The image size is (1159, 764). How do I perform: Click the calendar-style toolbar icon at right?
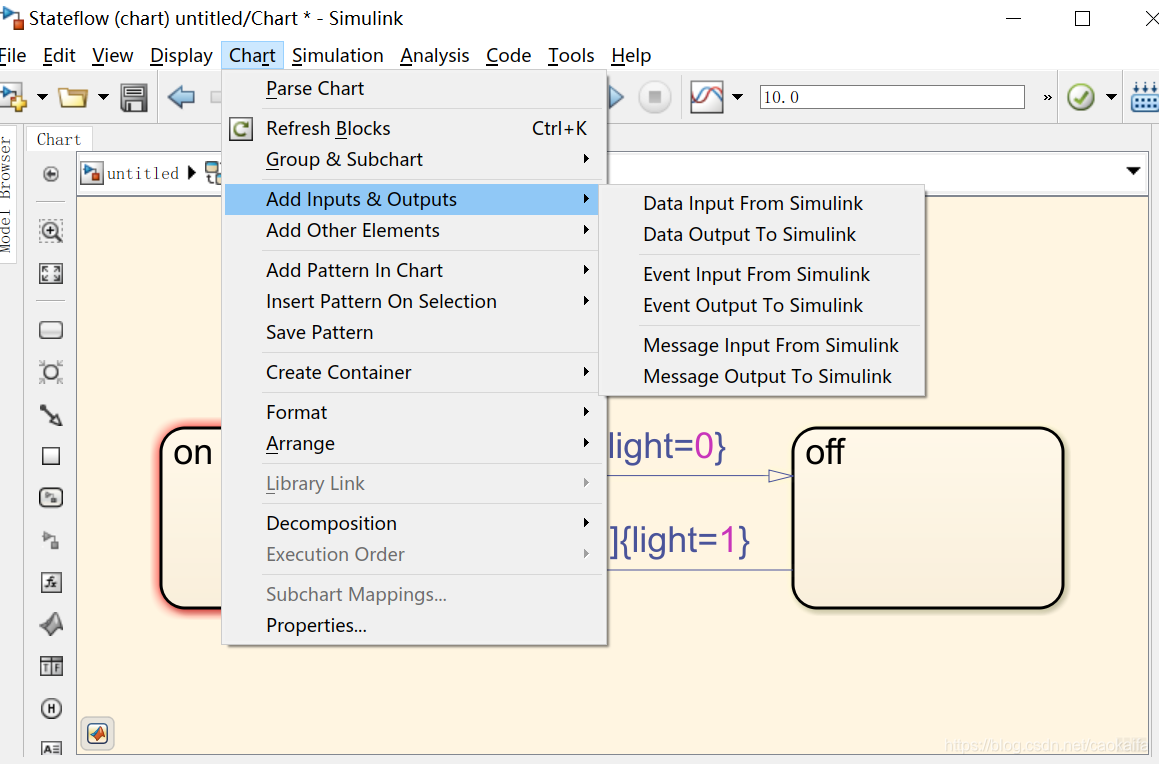coord(1144,97)
